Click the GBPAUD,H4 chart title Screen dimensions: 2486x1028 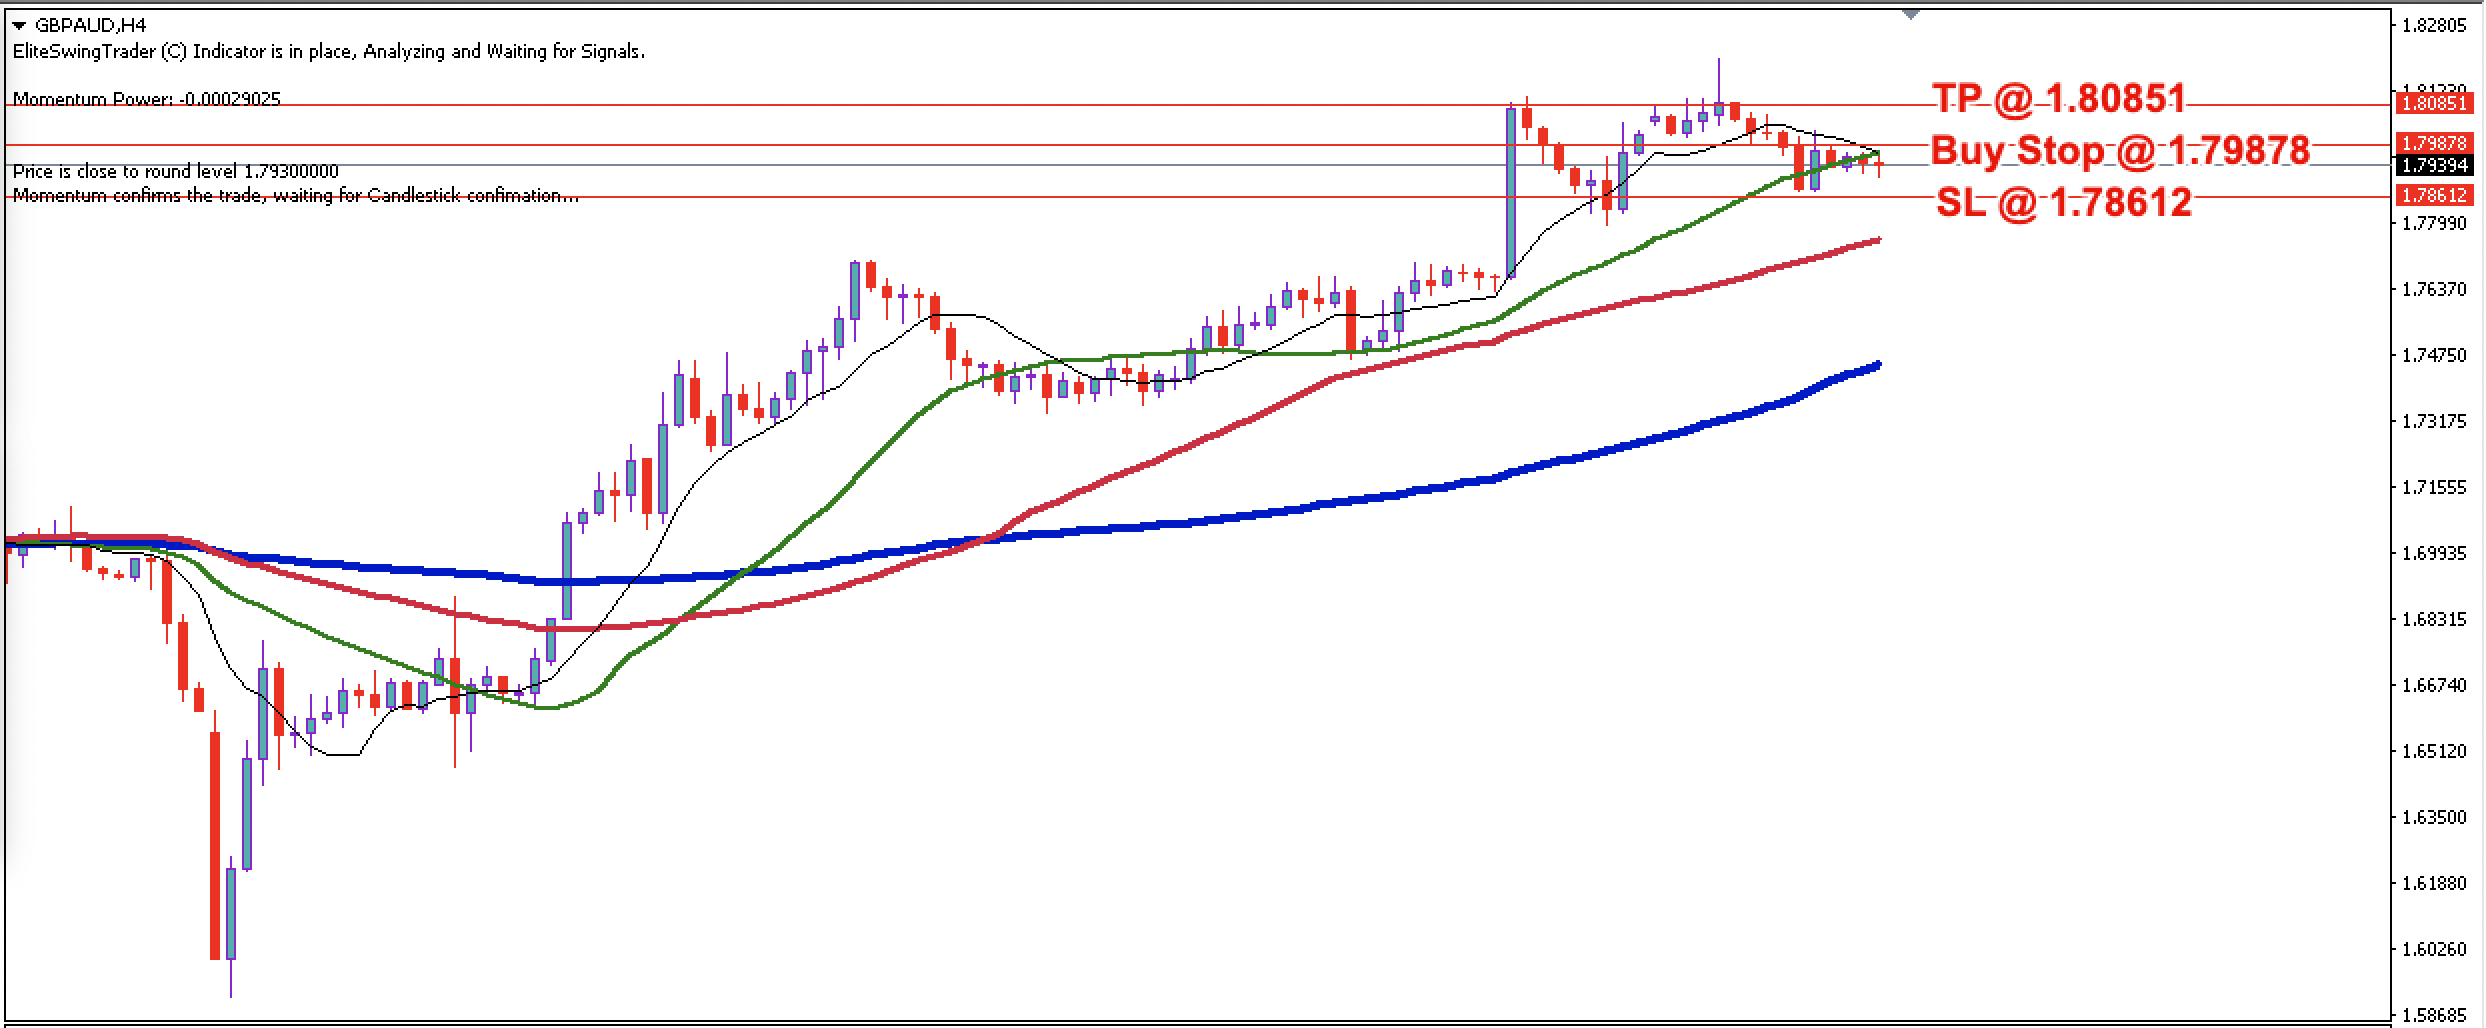point(90,26)
